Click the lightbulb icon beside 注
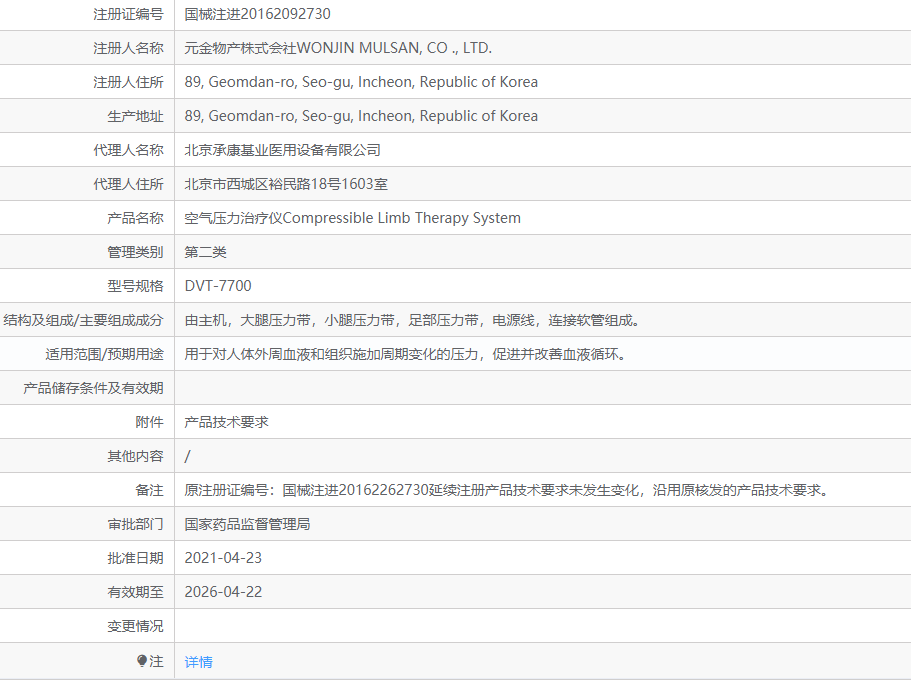 point(142,661)
